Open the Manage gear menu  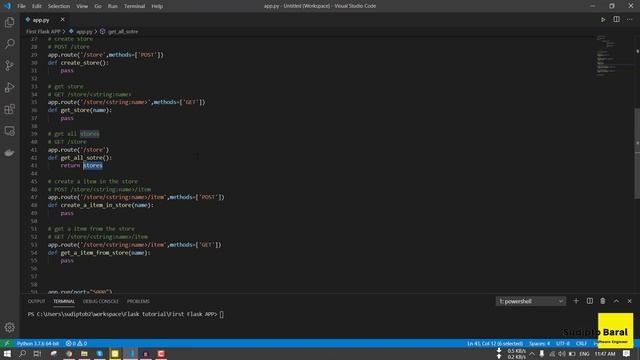tap(9, 327)
